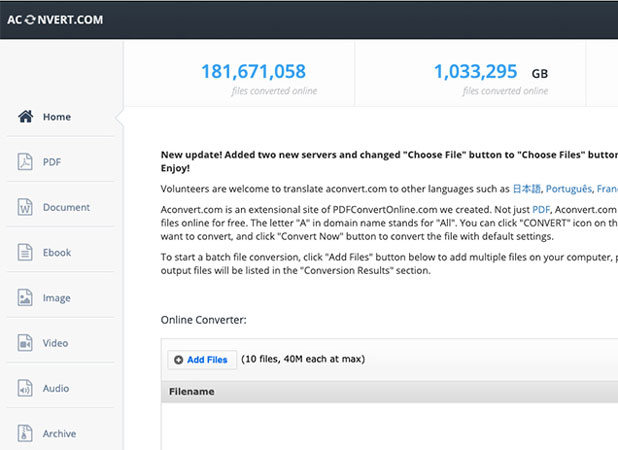Click the plus icon on Add Files
The height and width of the screenshot is (450, 618).
point(178,360)
